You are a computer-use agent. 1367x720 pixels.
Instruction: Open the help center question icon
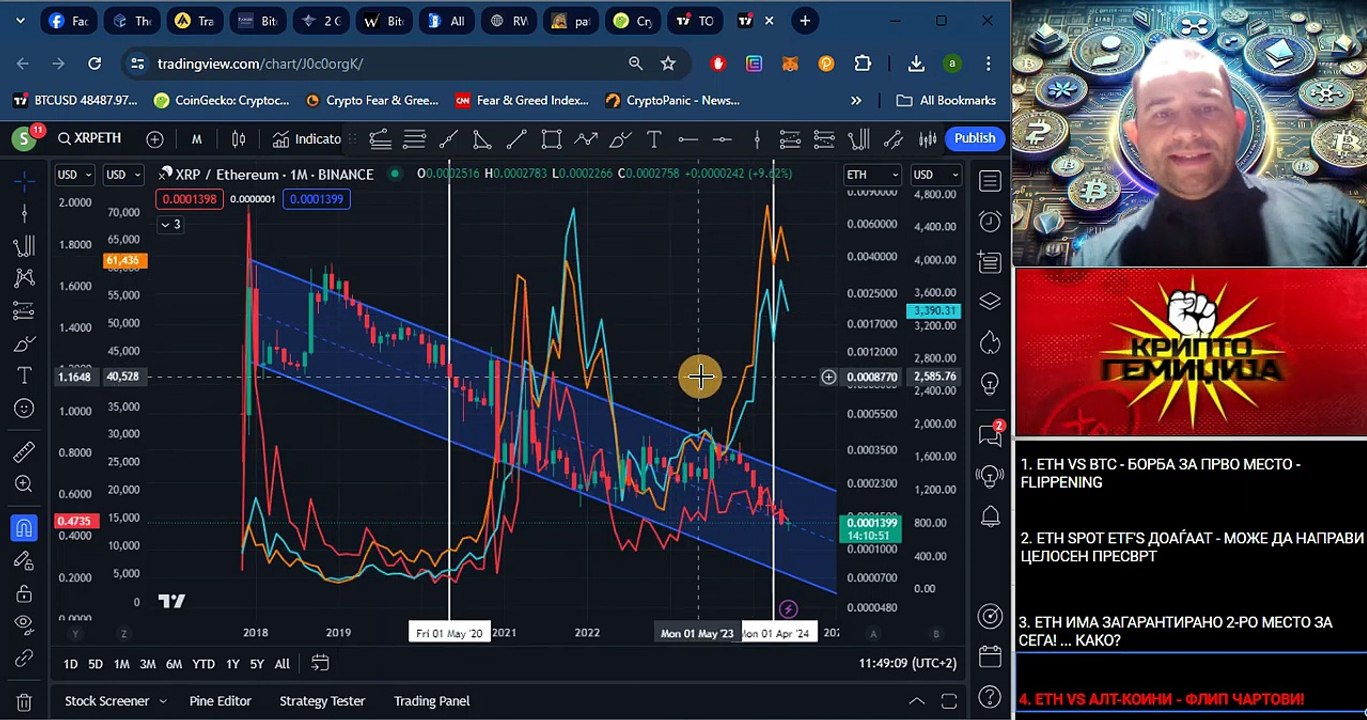point(990,697)
